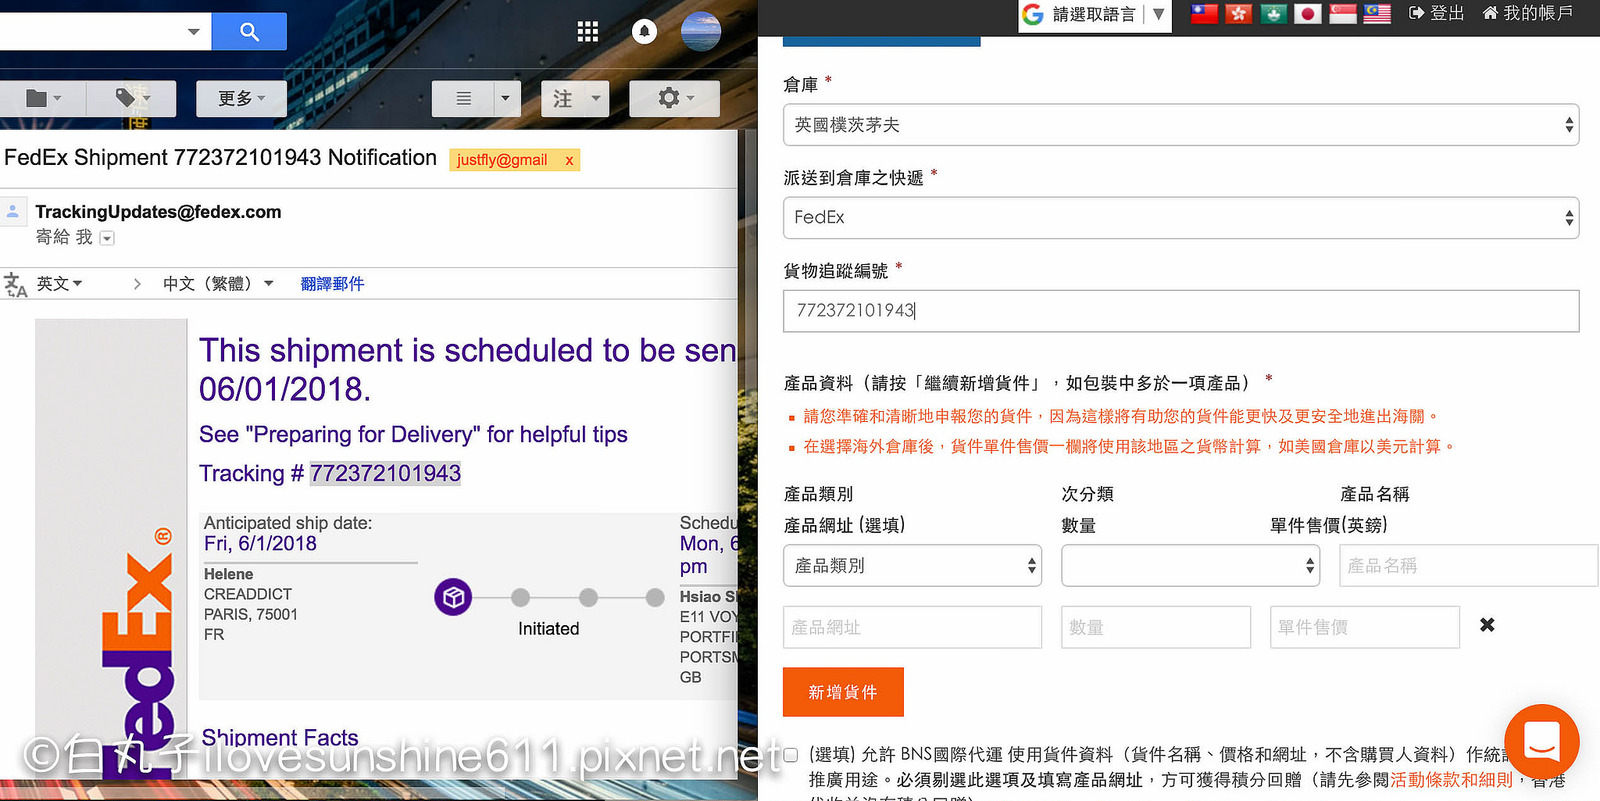1600x801 pixels.
Task: Click the Google account avatar
Action: (x=700, y=32)
